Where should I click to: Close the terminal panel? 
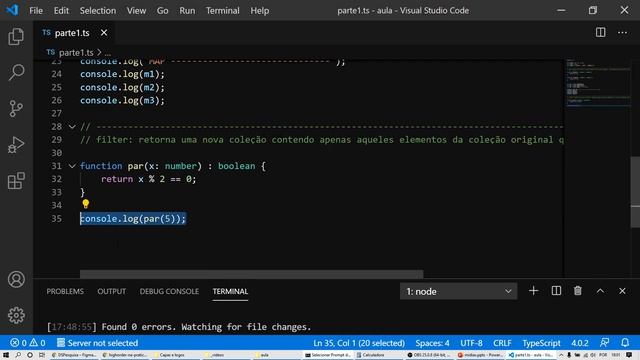tap(622, 291)
